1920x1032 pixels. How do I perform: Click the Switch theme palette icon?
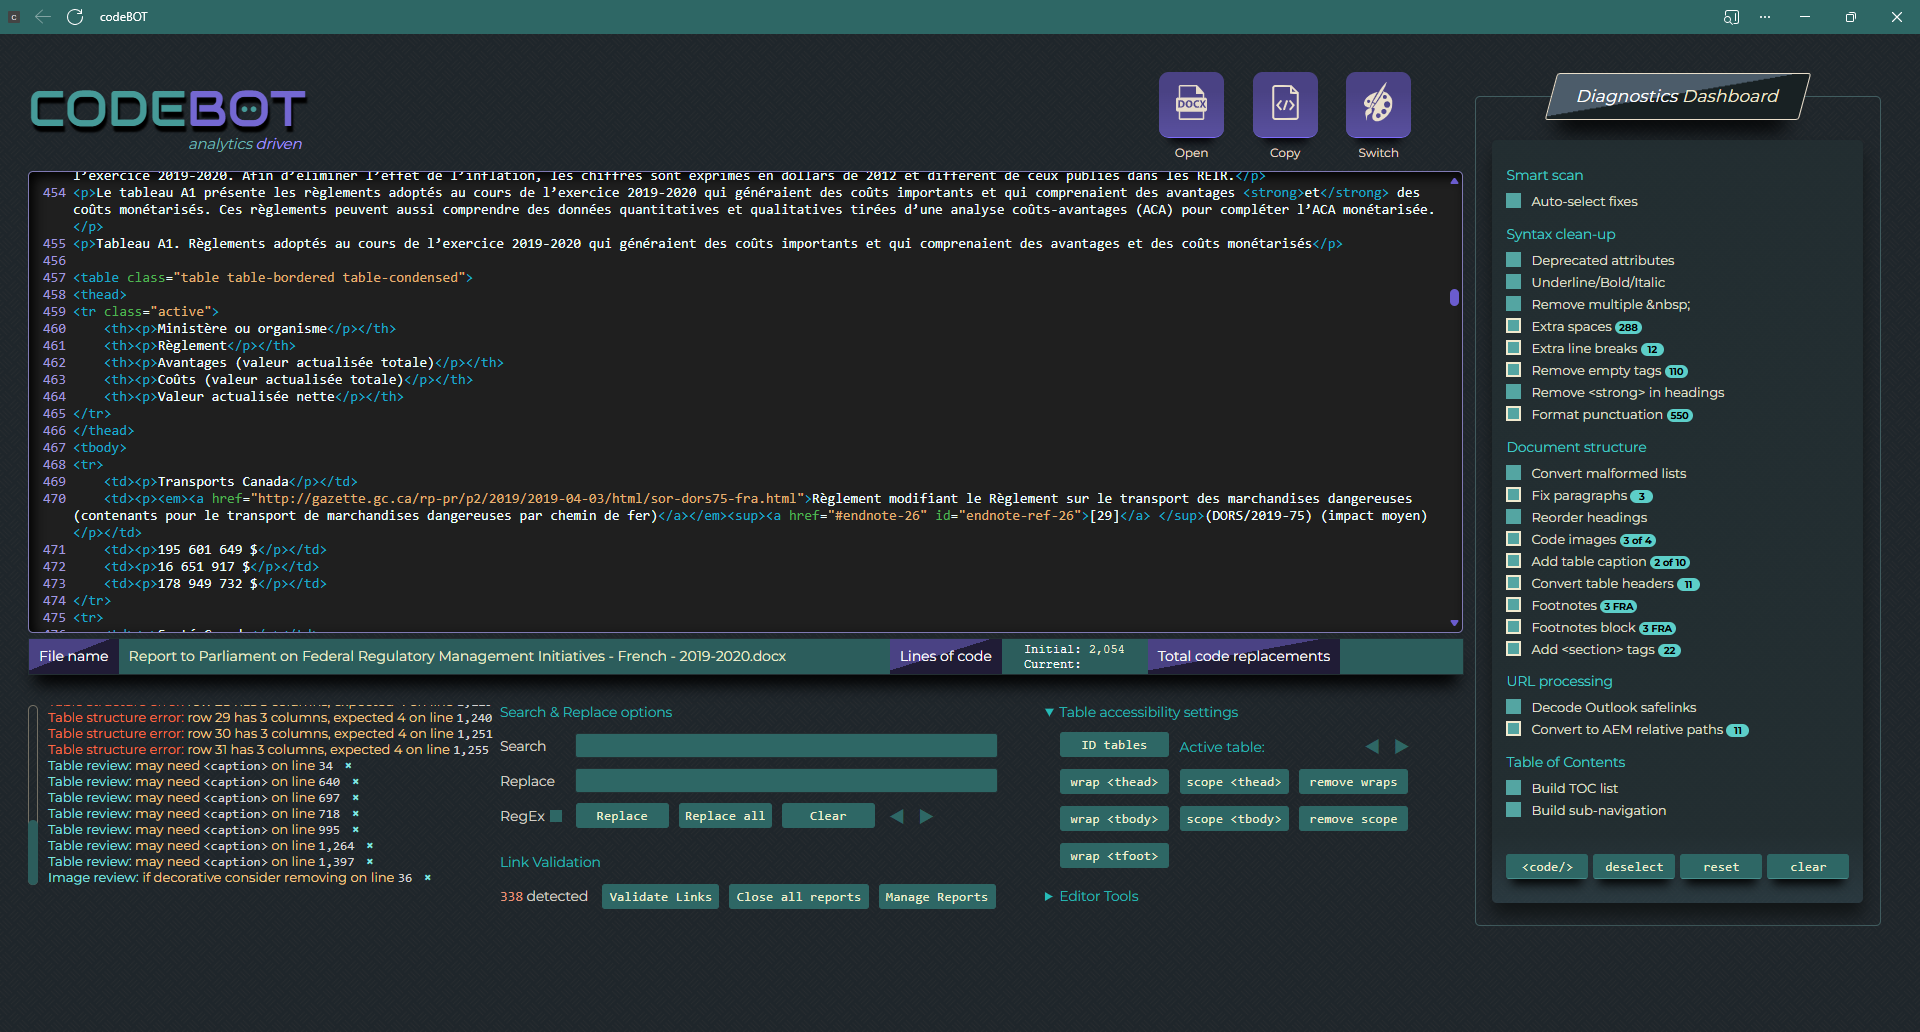(x=1377, y=105)
